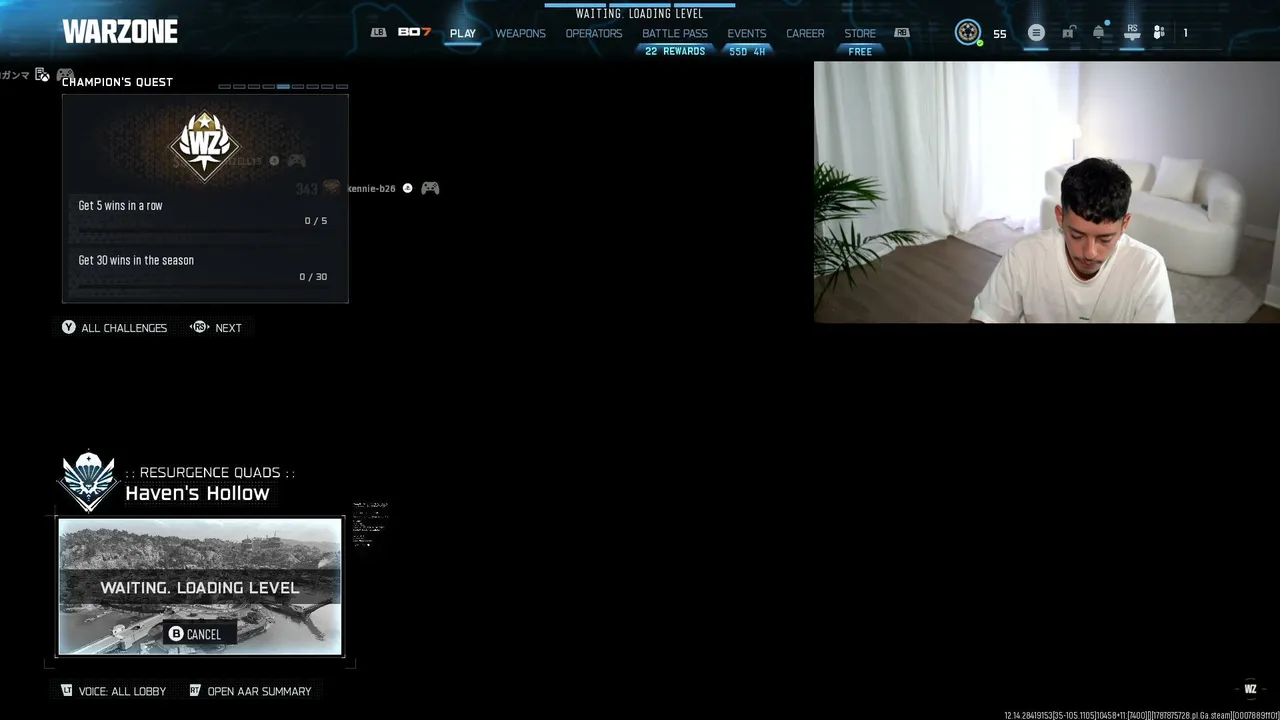Viewport: 1280px width, 720px height.
Task: Select the highlighted challenge page indicator
Action: (x=283, y=86)
